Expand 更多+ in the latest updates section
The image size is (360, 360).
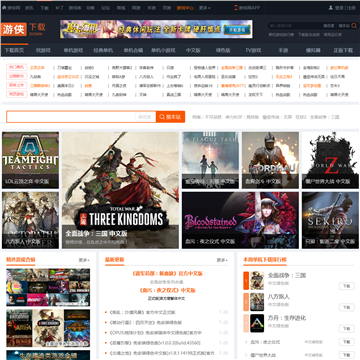pos(222,260)
